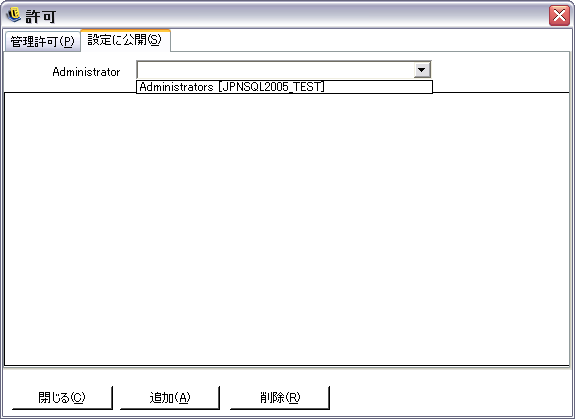Image resolution: width=575 pixels, height=419 pixels.
Task: Select the 設定に公開(S) tab
Action: point(125,40)
